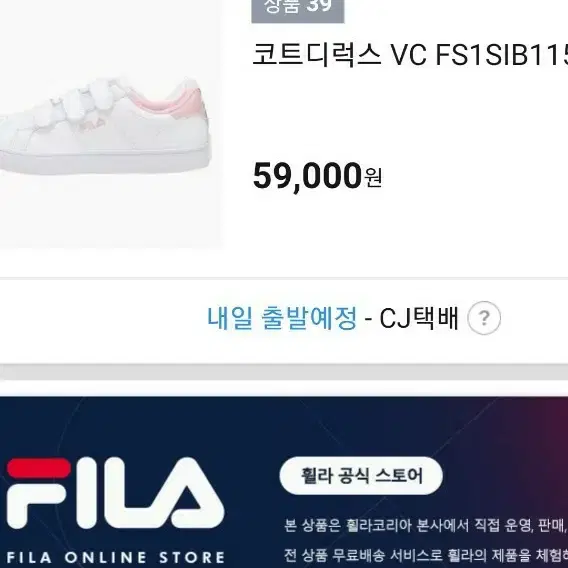Viewport: 568px width, 568px height.
Task: Tap the 상품 39 gray badge
Action: click(298, 9)
